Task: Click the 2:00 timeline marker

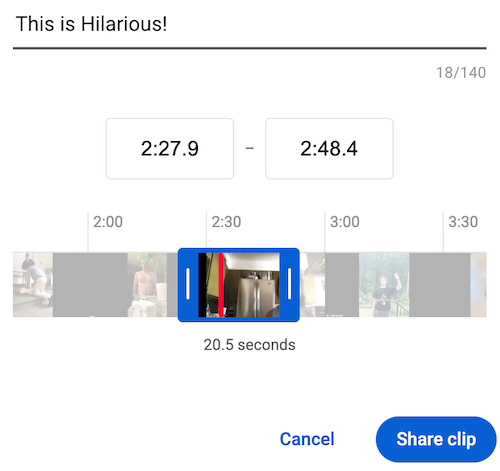Action: coord(108,222)
